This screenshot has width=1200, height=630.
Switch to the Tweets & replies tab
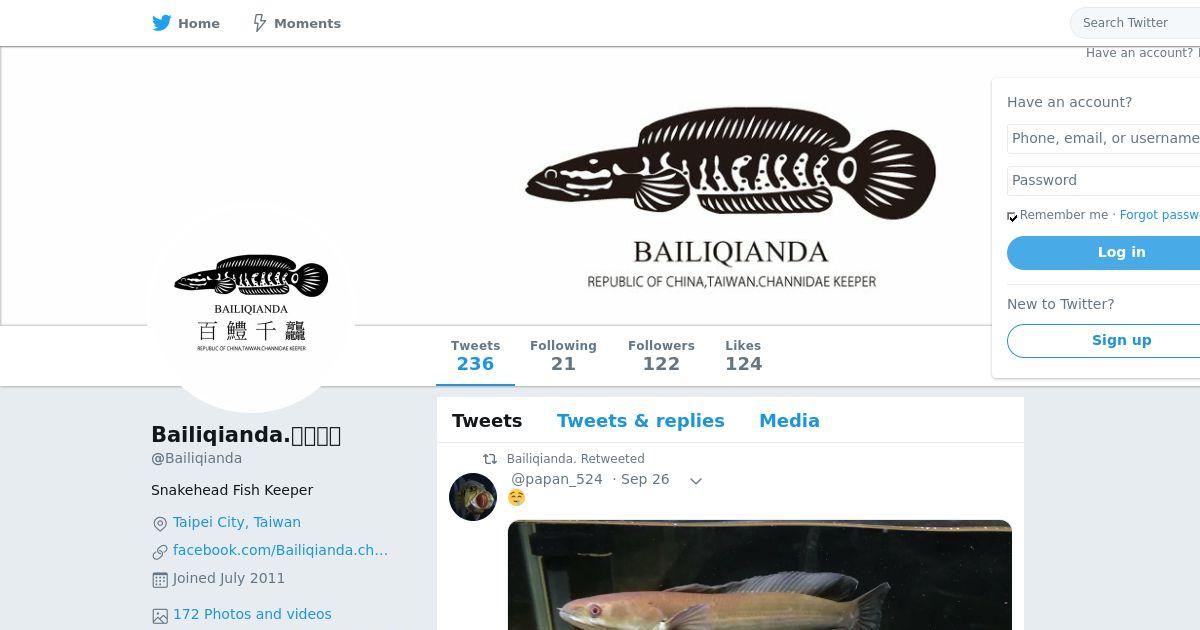click(641, 421)
